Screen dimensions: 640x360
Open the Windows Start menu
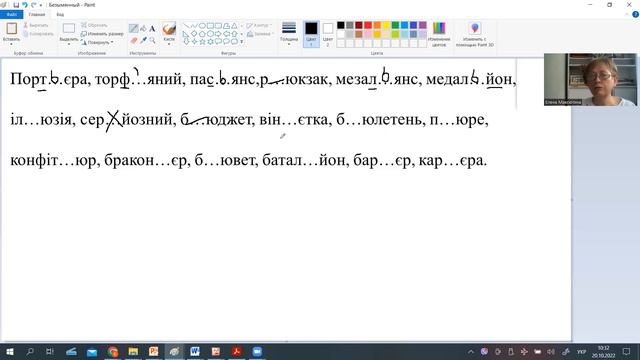(x=9, y=351)
